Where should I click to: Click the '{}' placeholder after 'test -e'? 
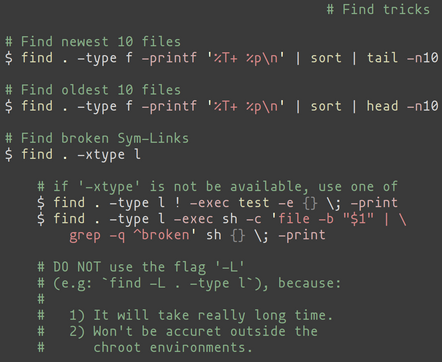tap(310, 203)
